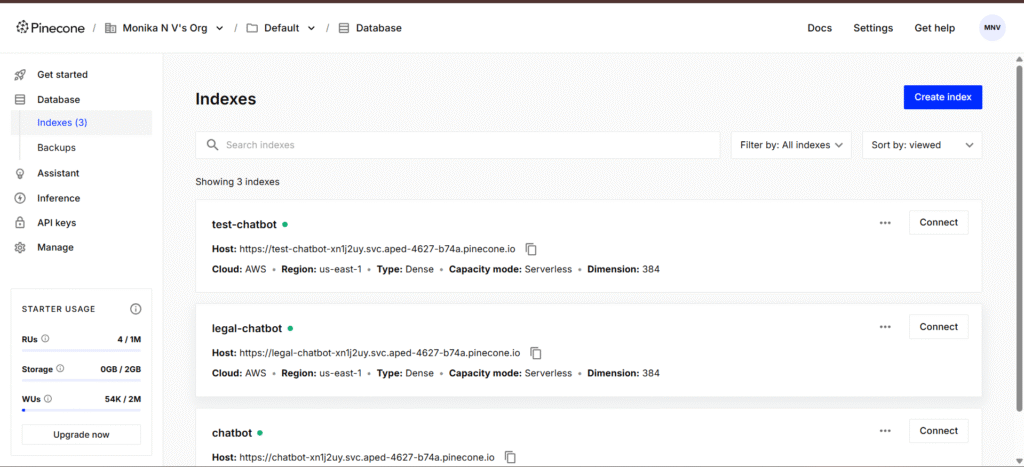Copy the legal-chatbot host URL
Image resolution: width=1024 pixels, height=467 pixels.
coord(536,353)
